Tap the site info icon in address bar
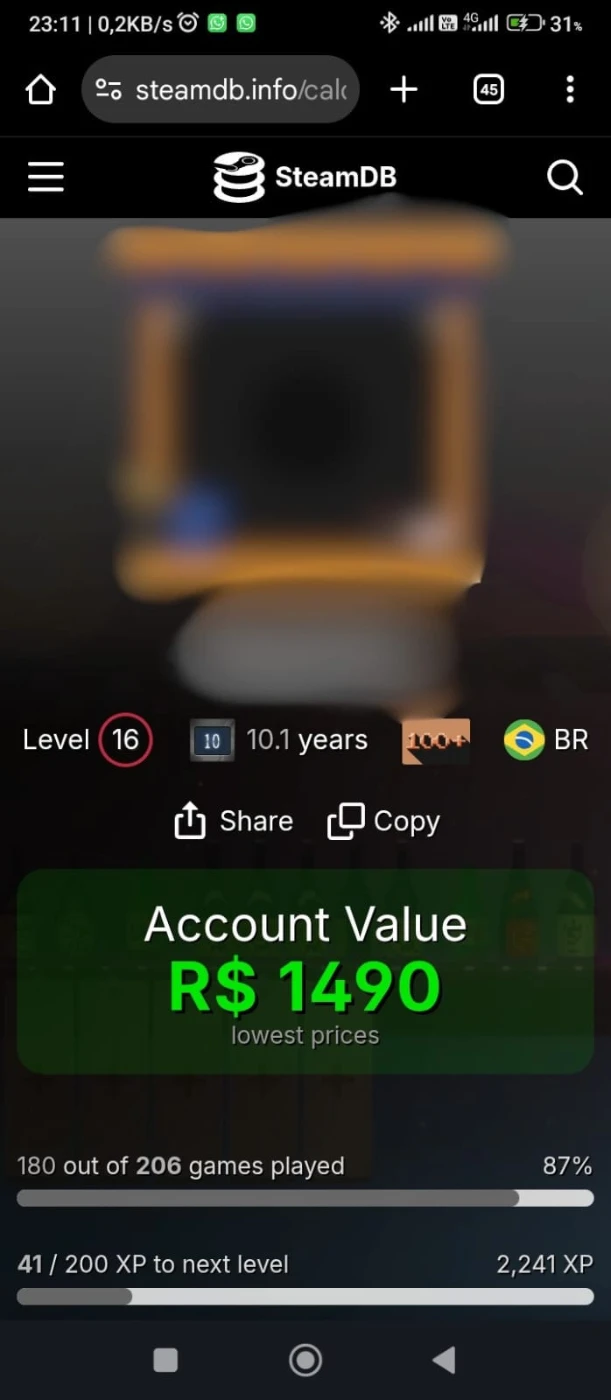611x1400 pixels. [109, 90]
